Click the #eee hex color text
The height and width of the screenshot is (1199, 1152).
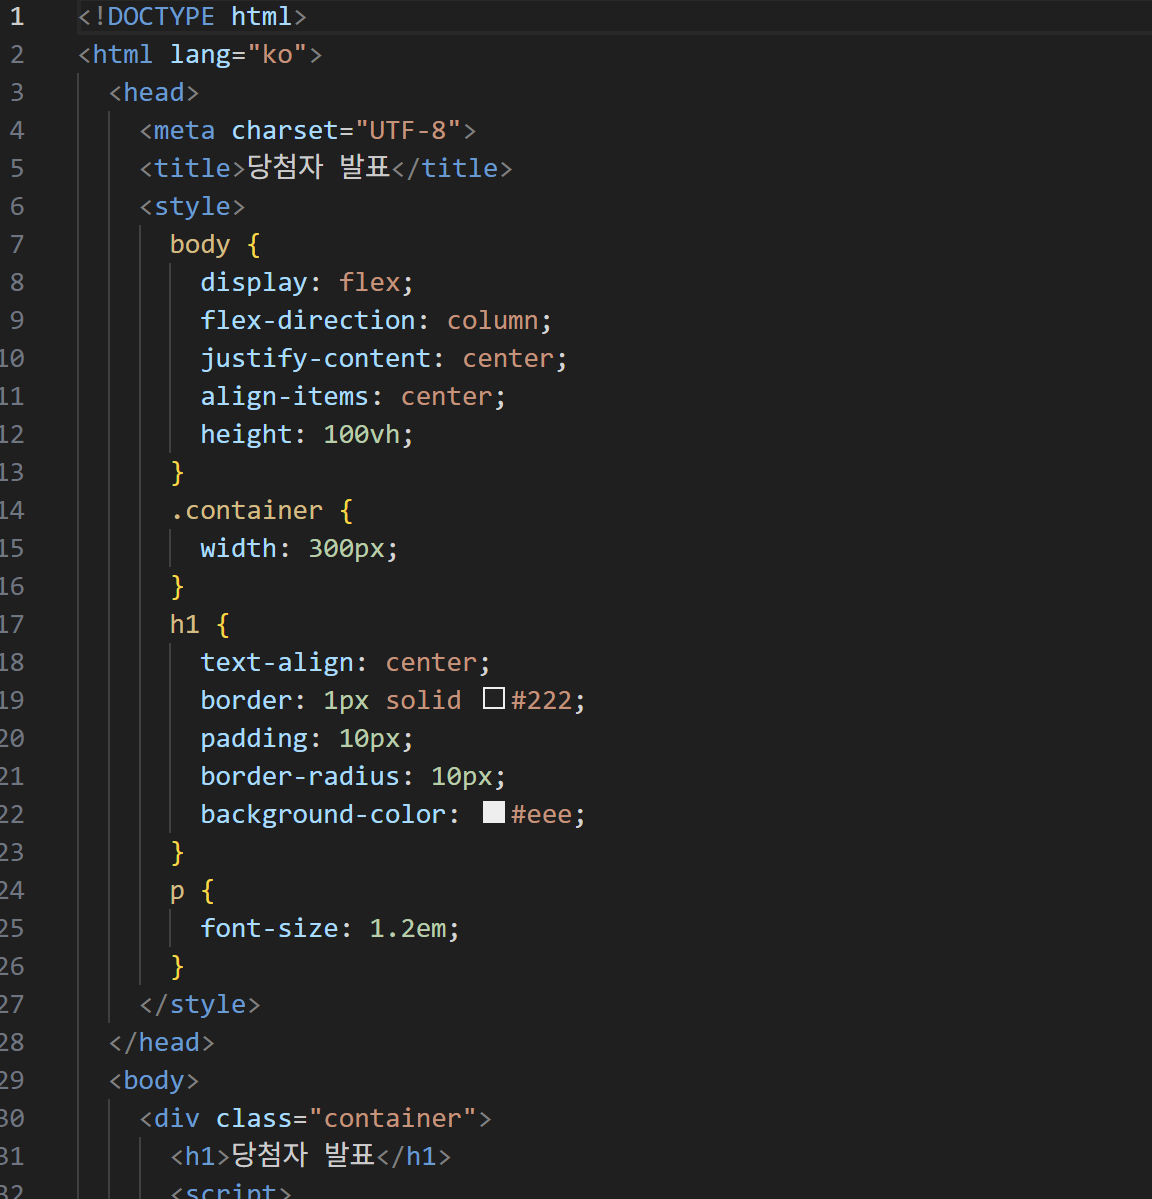point(542,814)
